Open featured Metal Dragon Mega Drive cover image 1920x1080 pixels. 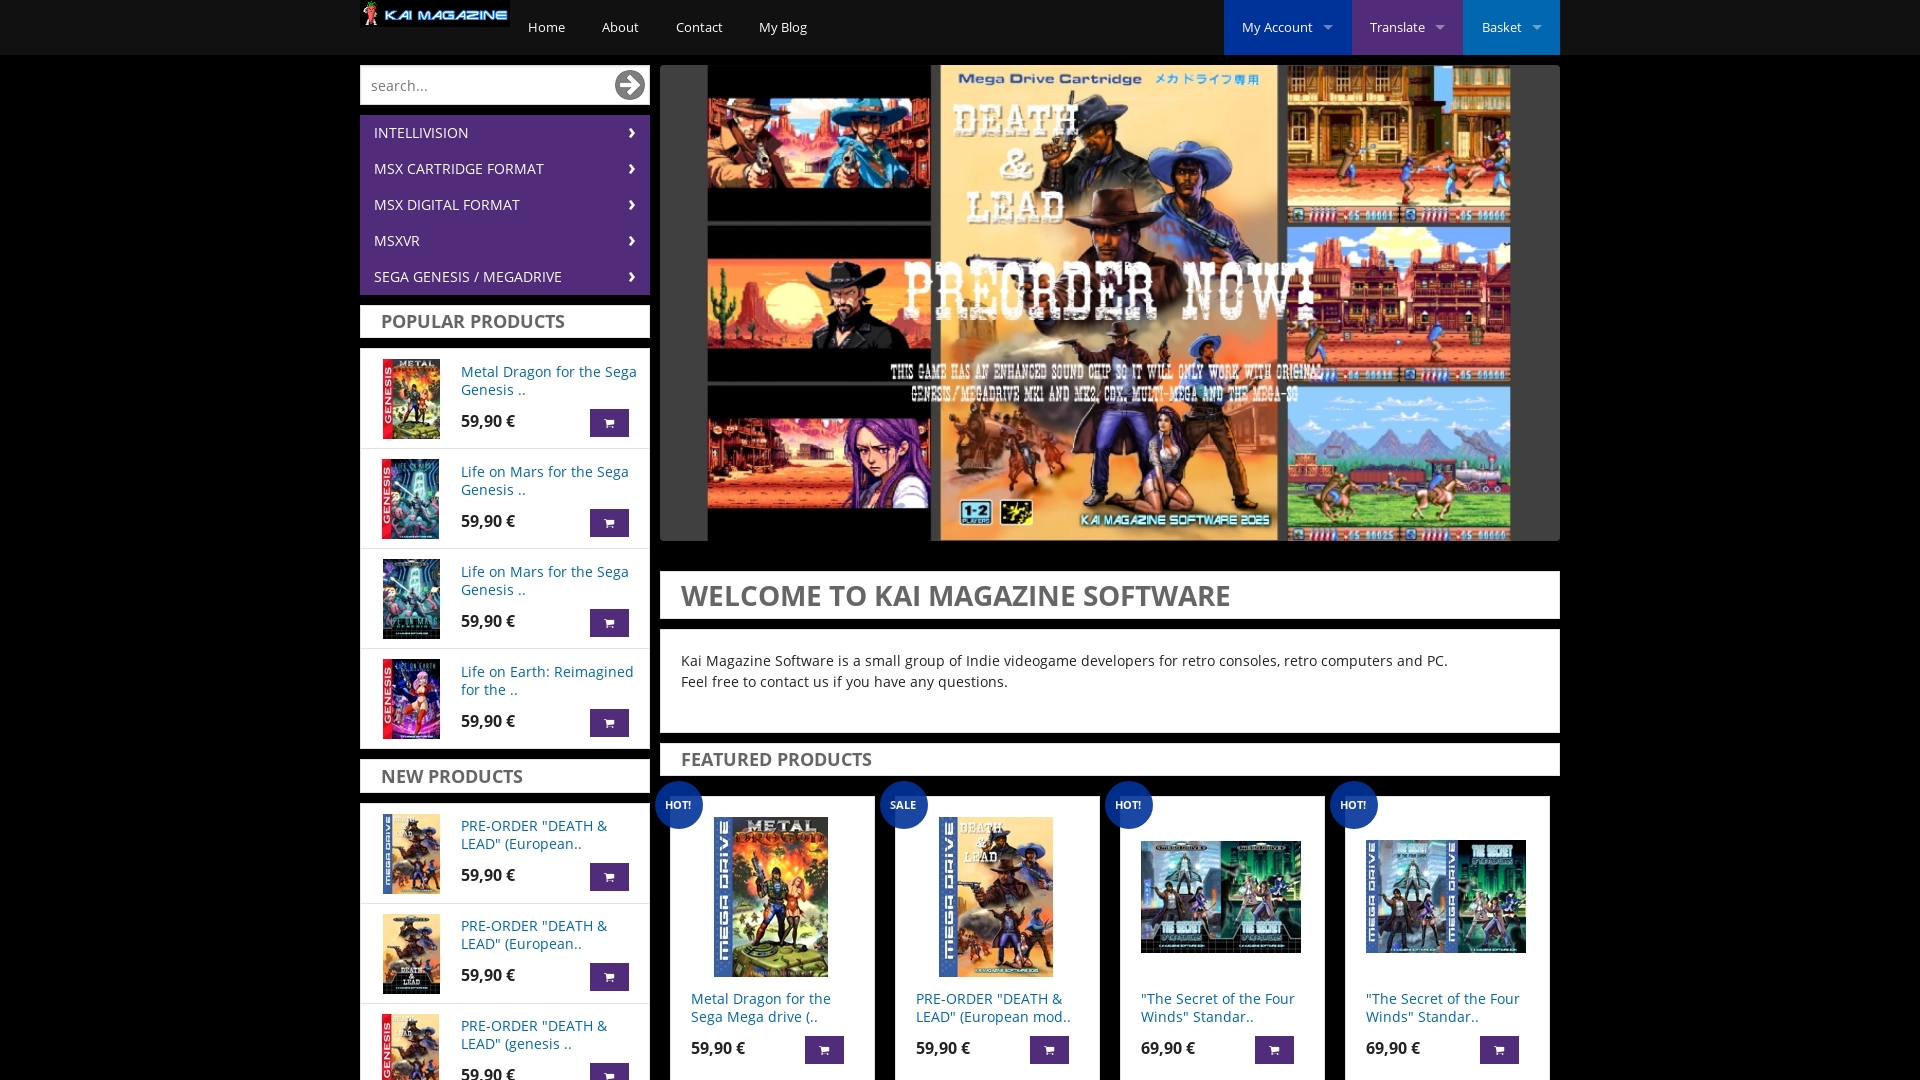pos(771,897)
